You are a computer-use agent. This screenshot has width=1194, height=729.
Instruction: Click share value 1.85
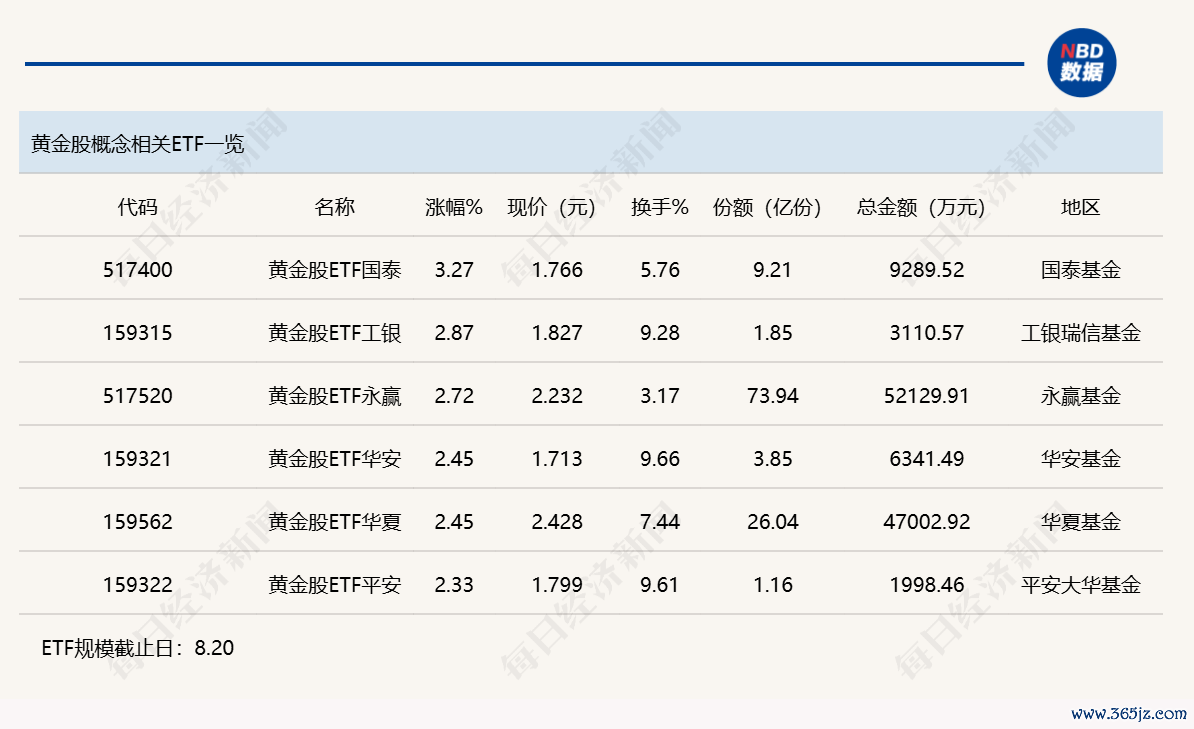pos(772,333)
